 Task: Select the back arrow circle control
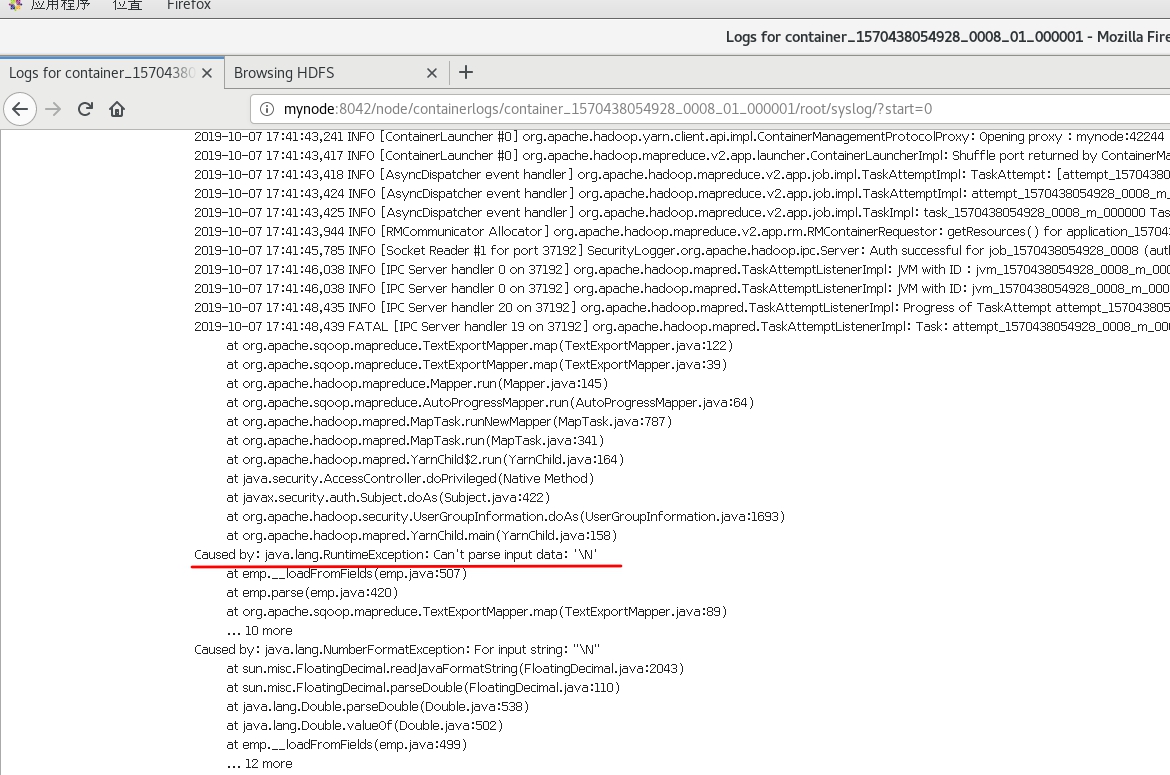pyautogui.click(x=20, y=109)
